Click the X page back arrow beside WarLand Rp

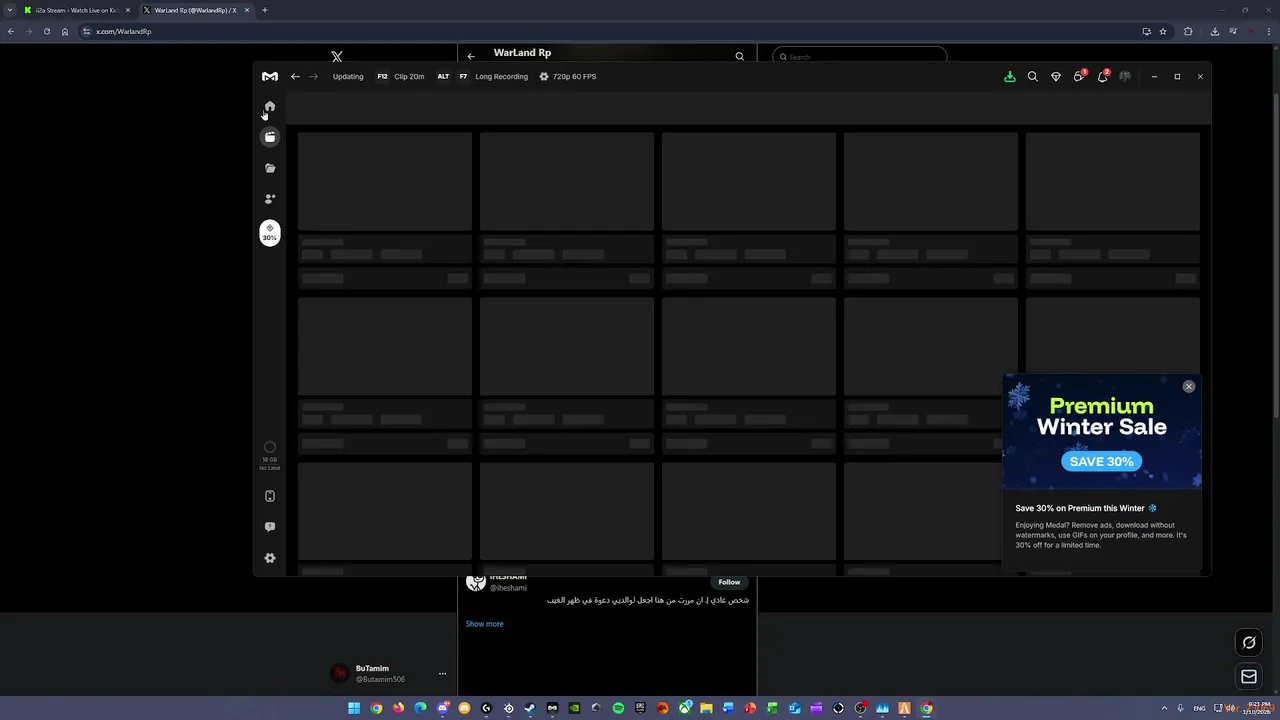[x=471, y=57]
